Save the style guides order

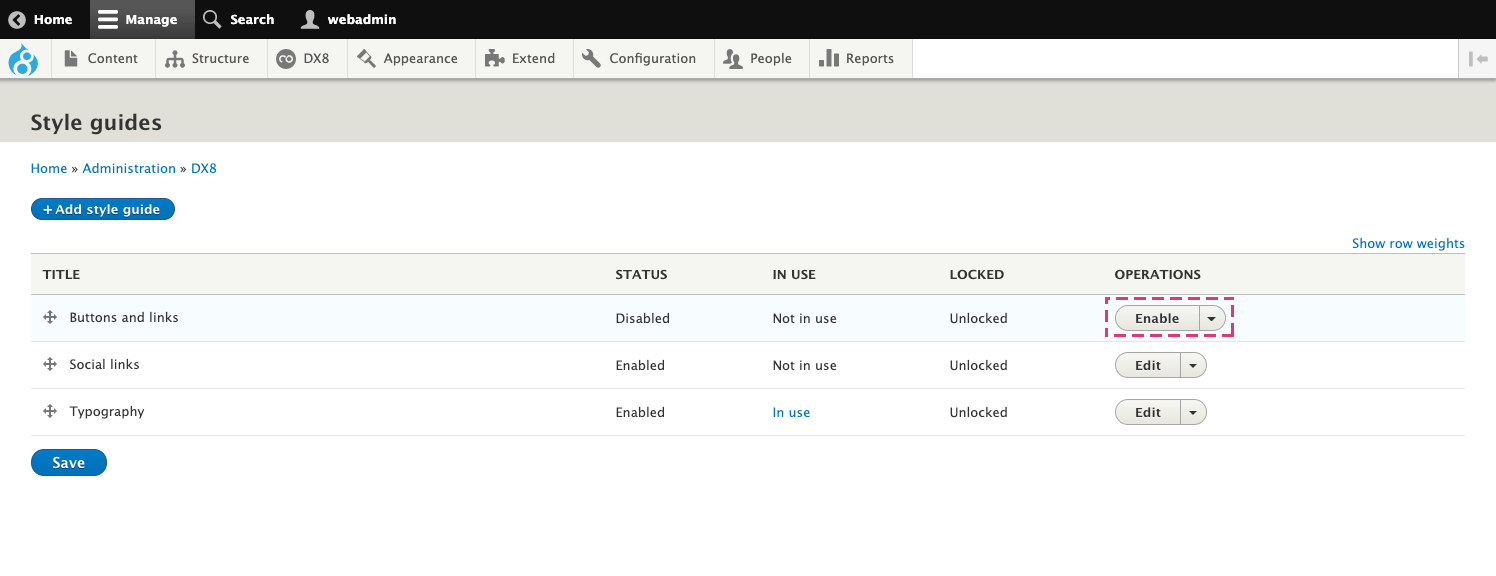pyautogui.click(x=68, y=463)
